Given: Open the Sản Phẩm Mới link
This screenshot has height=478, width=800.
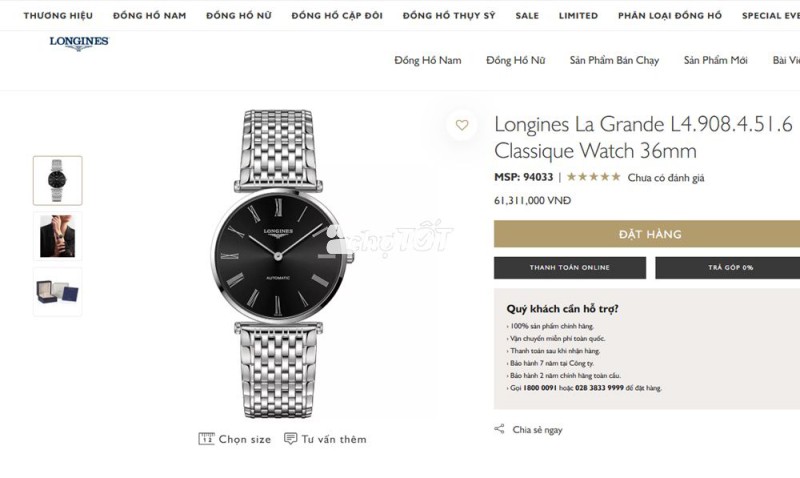Looking at the screenshot, I should 715,60.
